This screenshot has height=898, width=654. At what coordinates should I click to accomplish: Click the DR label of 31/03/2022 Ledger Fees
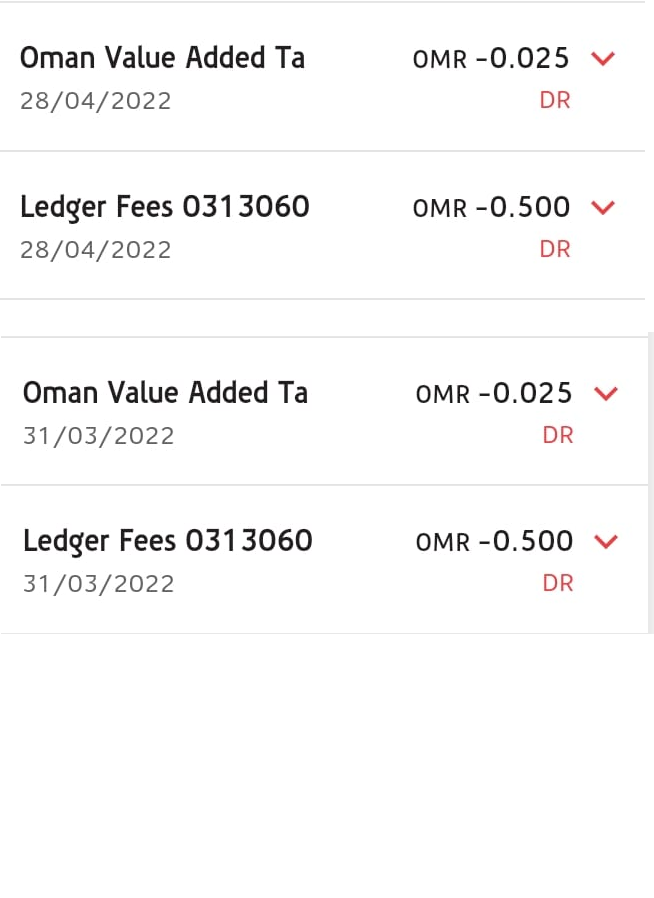pos(558,583)
